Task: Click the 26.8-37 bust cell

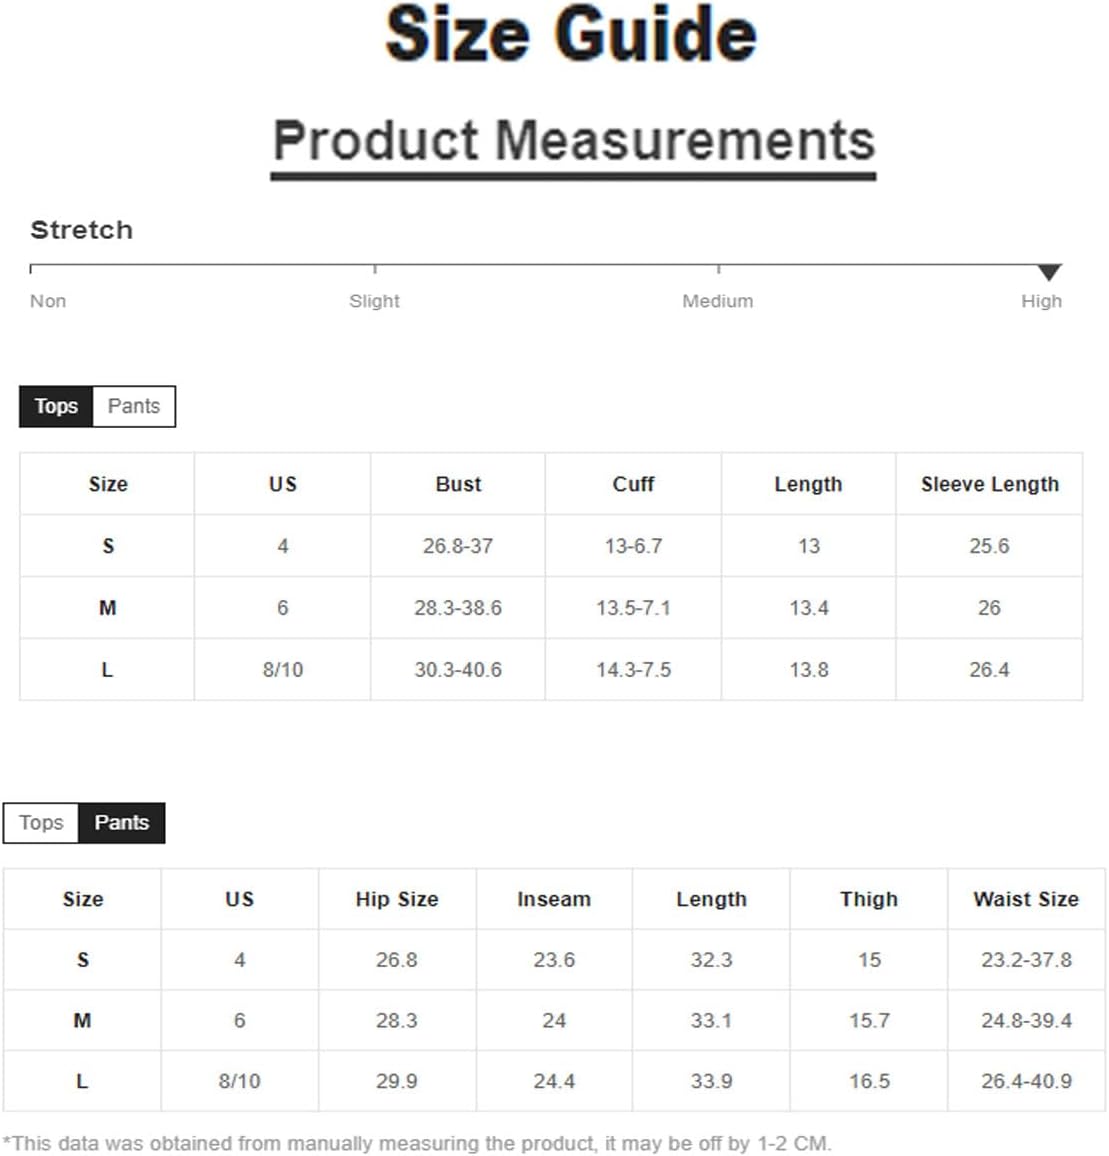Action: (x=458, y=546)
